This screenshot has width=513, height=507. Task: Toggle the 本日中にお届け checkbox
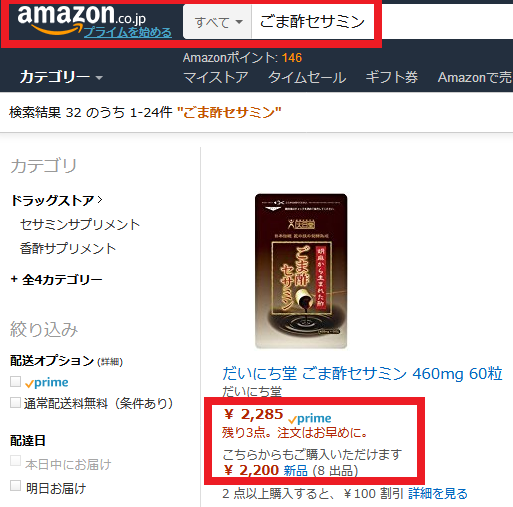[x=15, y=461]
